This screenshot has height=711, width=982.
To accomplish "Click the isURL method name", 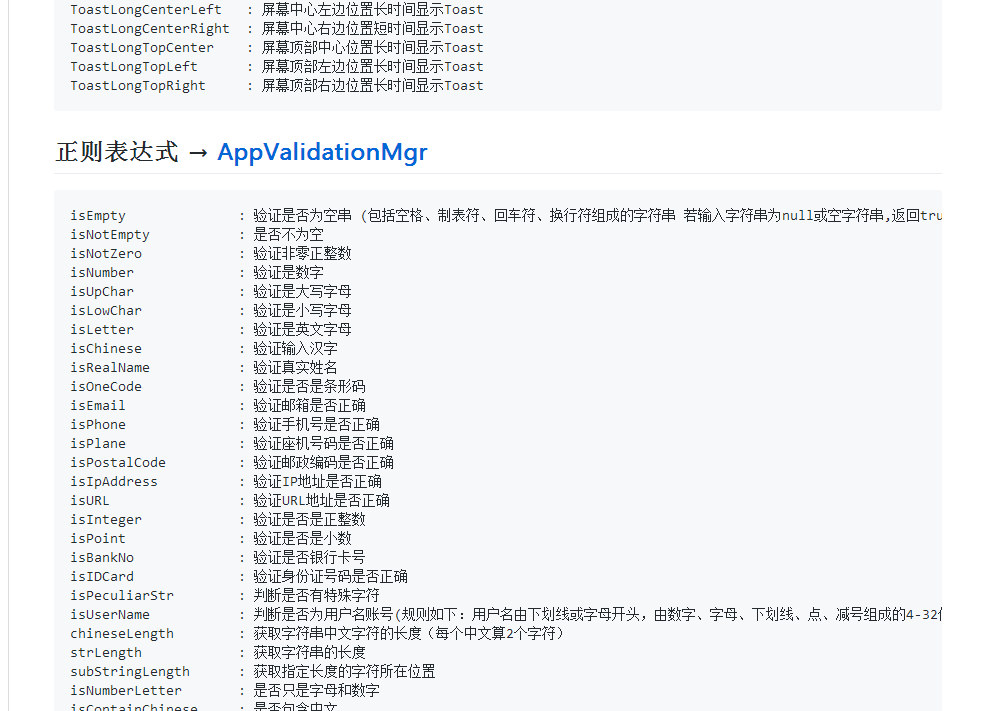I will [90, 501].
